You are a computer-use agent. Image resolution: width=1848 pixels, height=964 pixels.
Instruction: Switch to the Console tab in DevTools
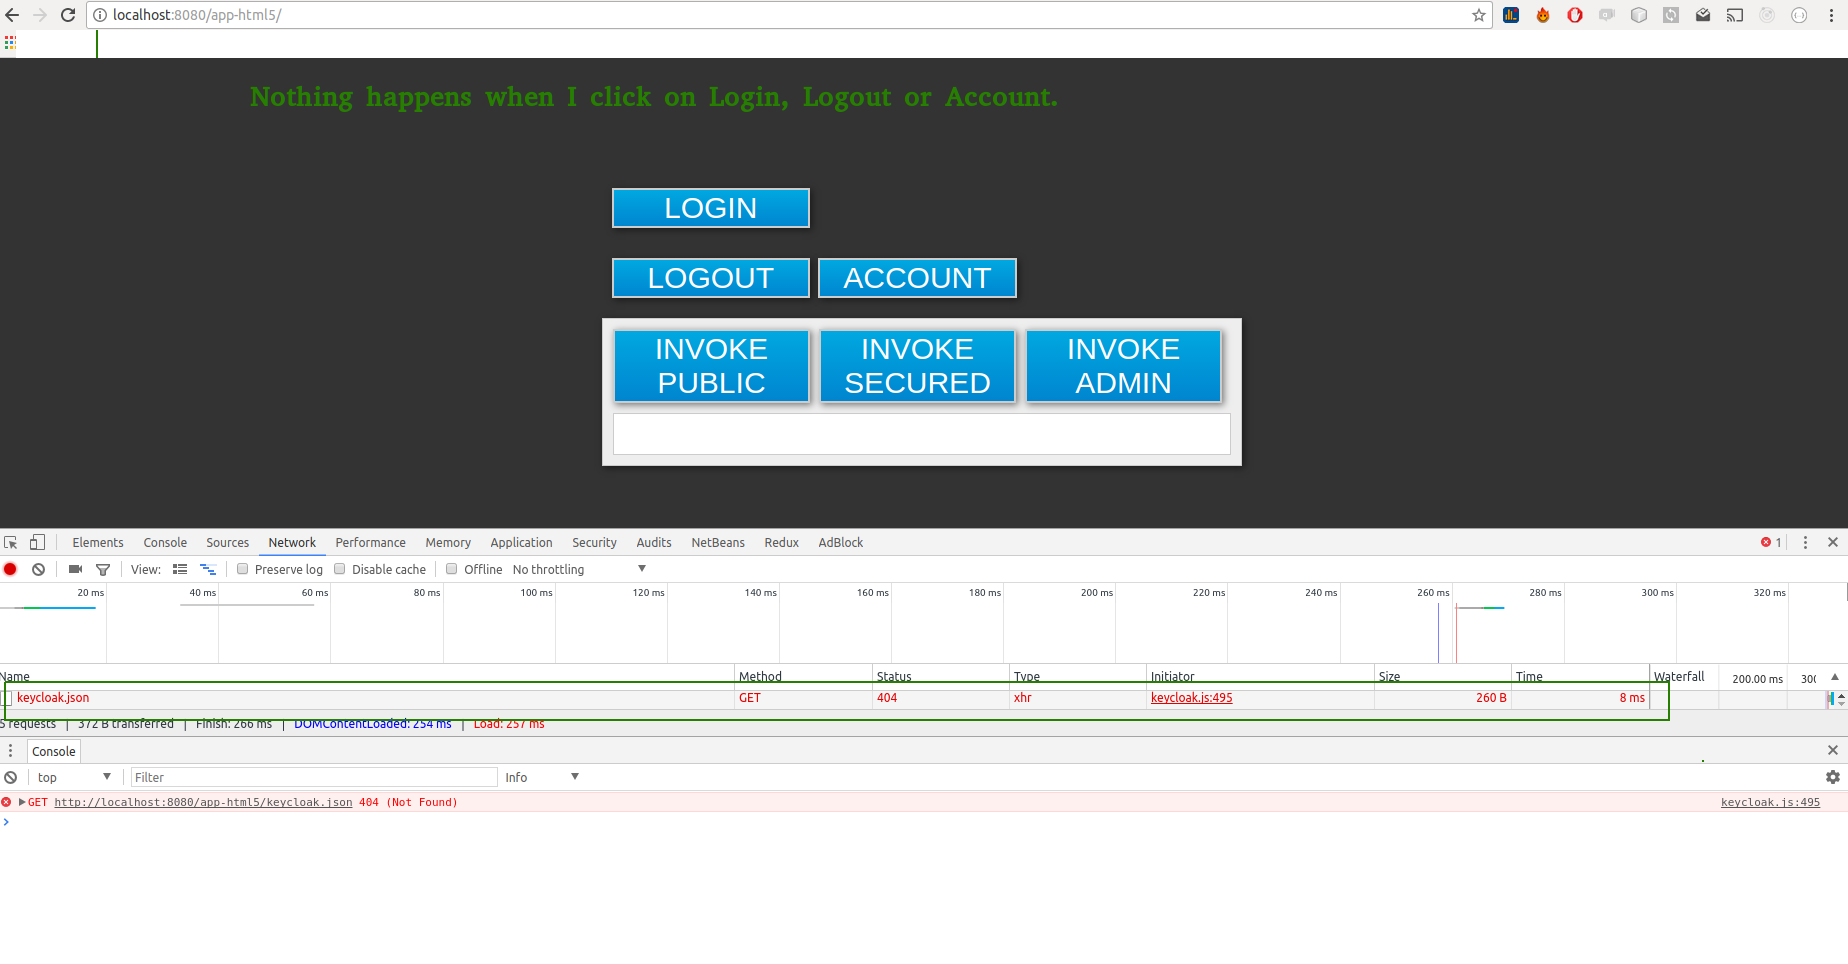pyautogui.click(x=165, y=542)
